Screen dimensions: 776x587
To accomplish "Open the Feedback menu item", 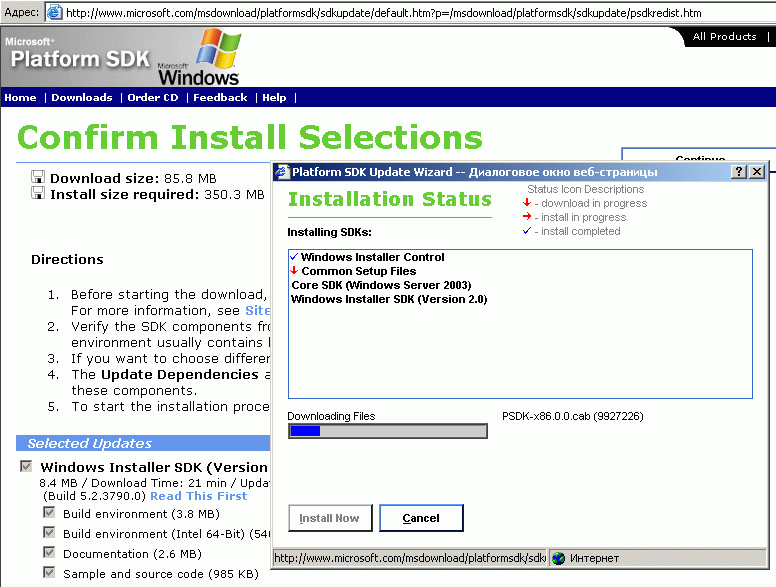I will click(x=220, y=98).
